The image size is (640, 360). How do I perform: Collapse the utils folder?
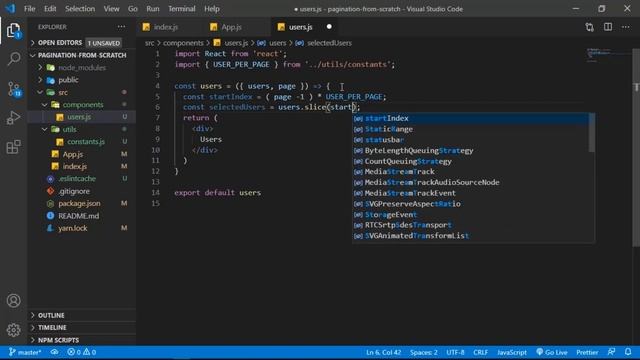coord(69,129)
